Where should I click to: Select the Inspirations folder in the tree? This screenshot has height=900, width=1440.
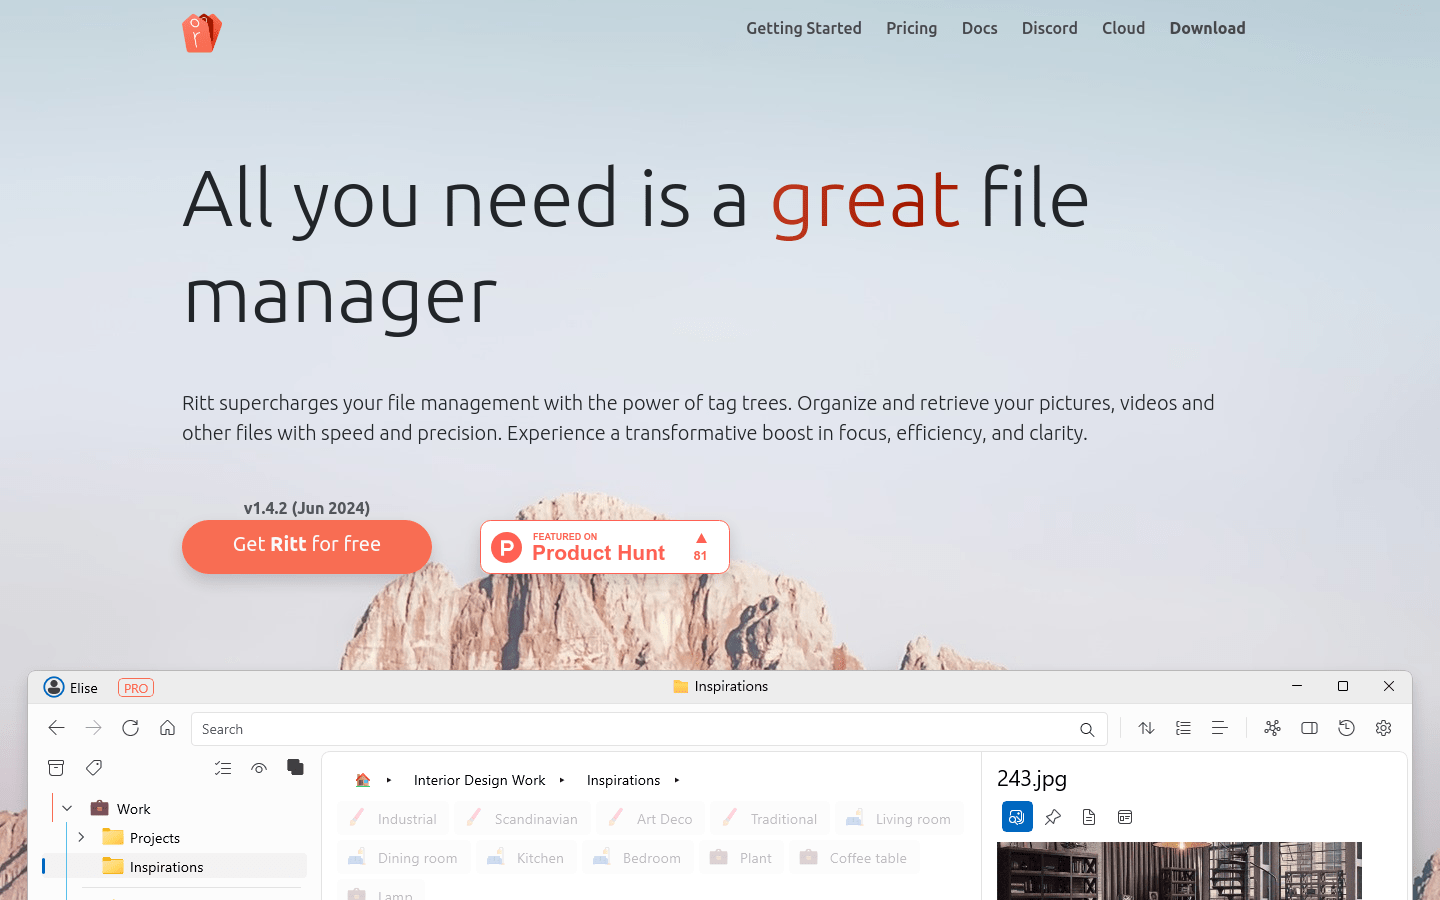pyautogui.click(x=167, y=867)
